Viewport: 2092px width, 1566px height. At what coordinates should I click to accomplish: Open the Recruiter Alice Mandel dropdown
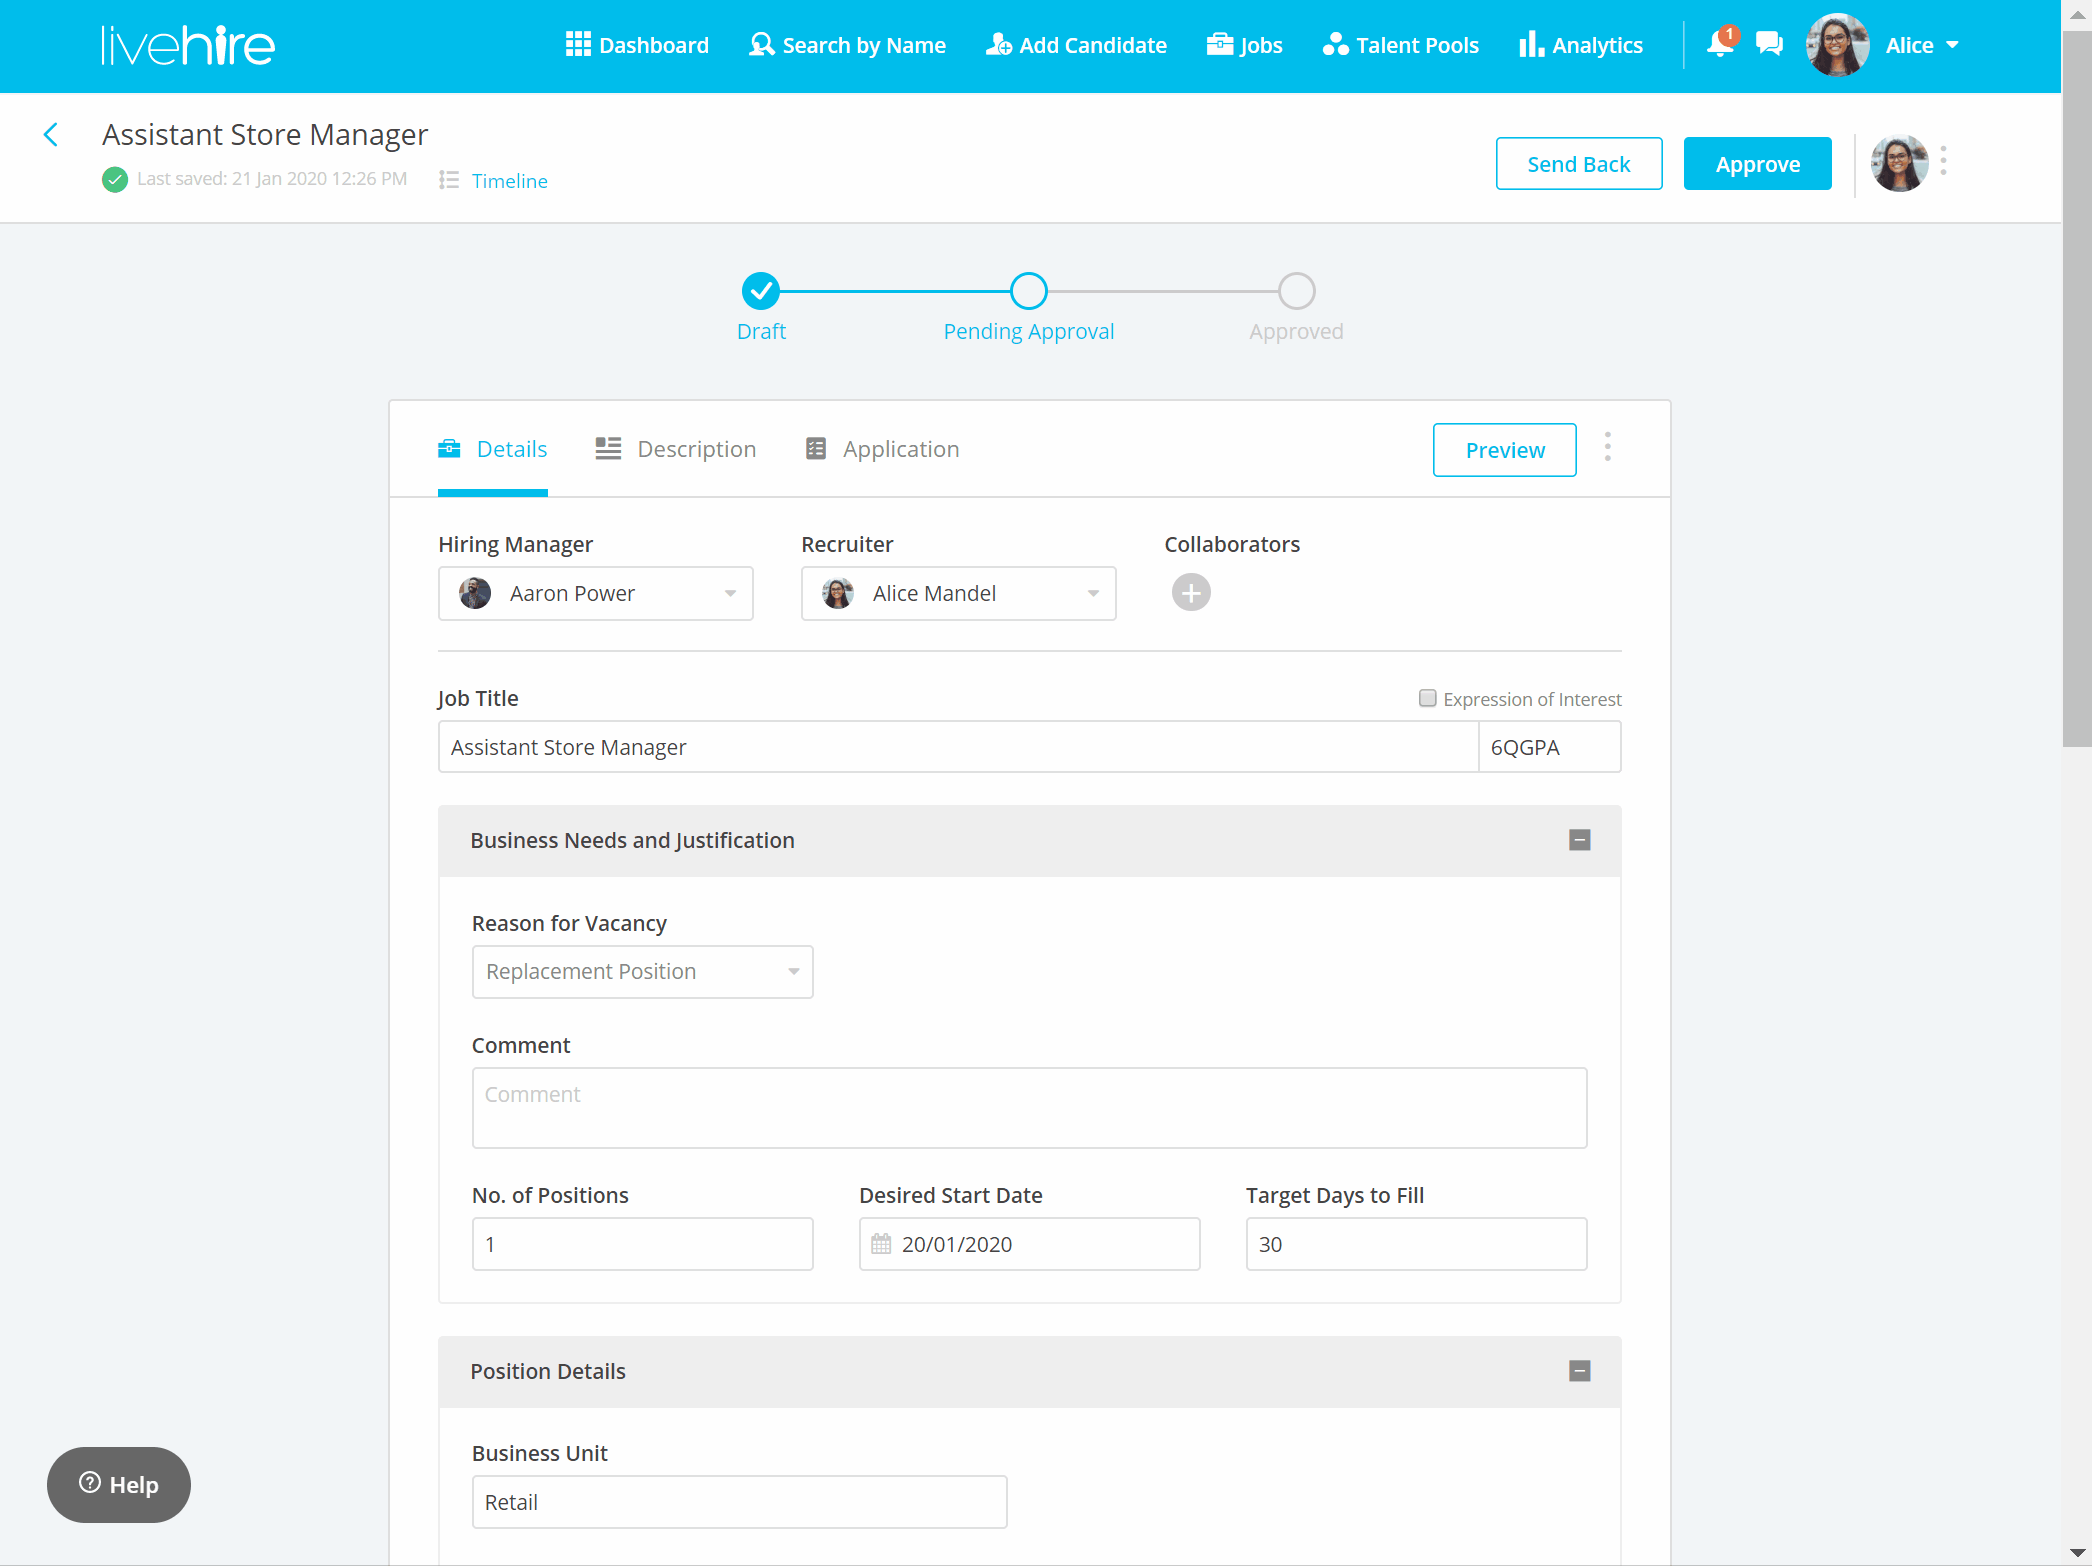point(958,594)
